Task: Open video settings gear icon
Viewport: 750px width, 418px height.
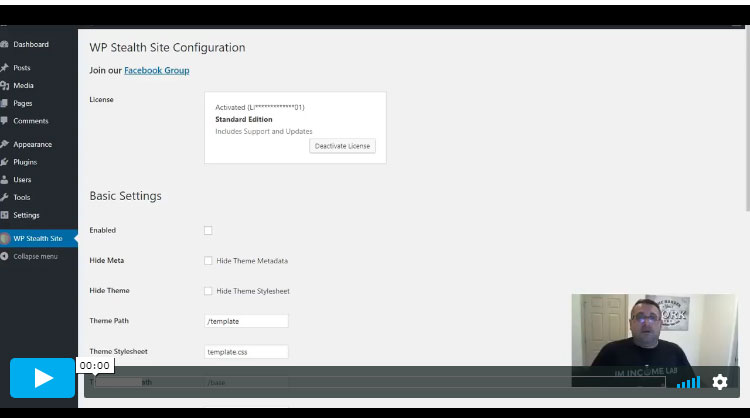Action: [x=720, y=382]
